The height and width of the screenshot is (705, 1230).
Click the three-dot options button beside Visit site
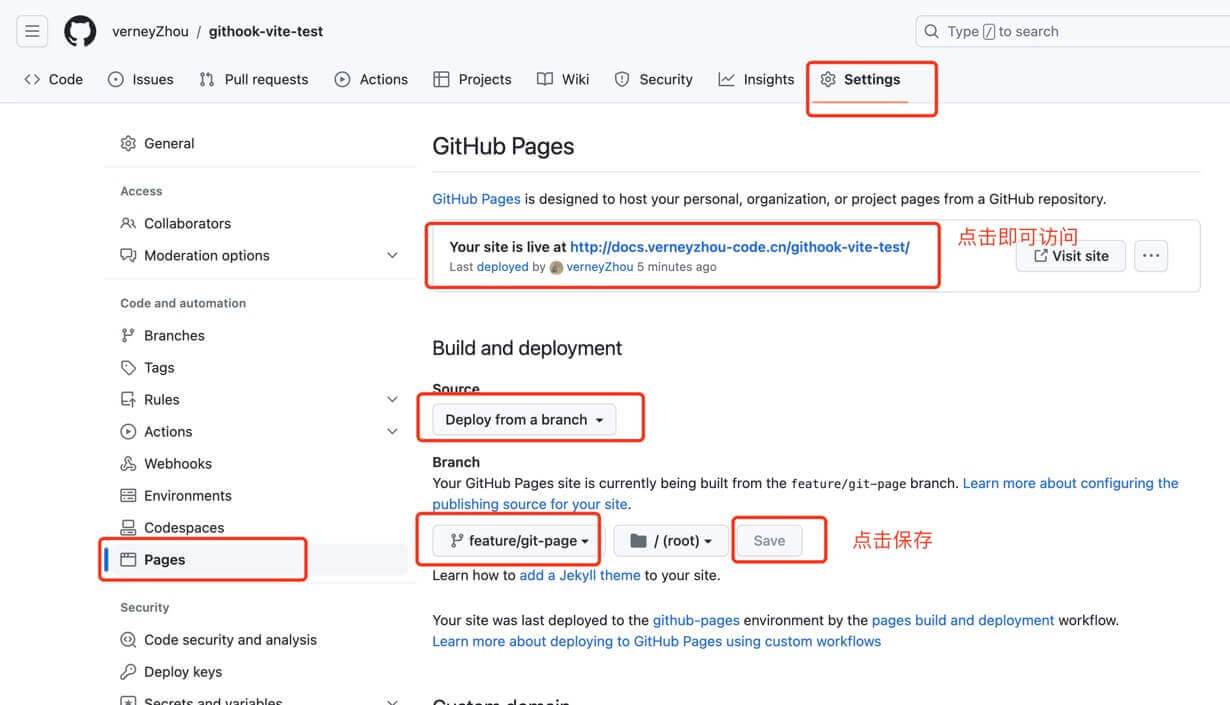[x=1151, y=256]
